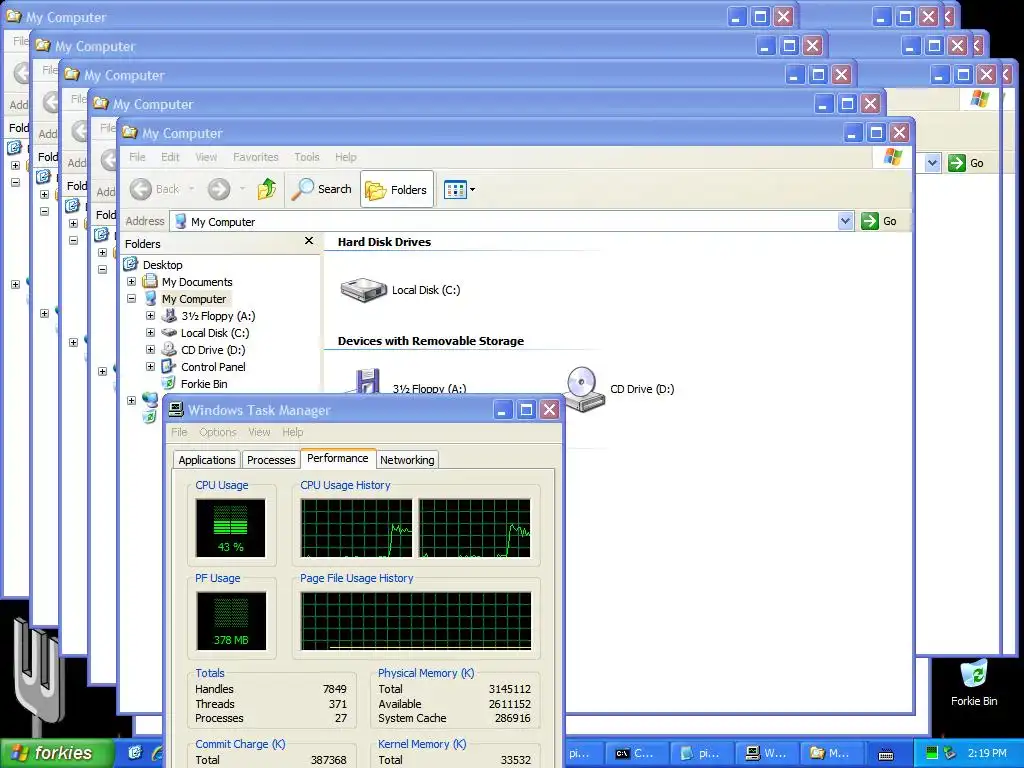Click the forkies Start button

(57, 753)
